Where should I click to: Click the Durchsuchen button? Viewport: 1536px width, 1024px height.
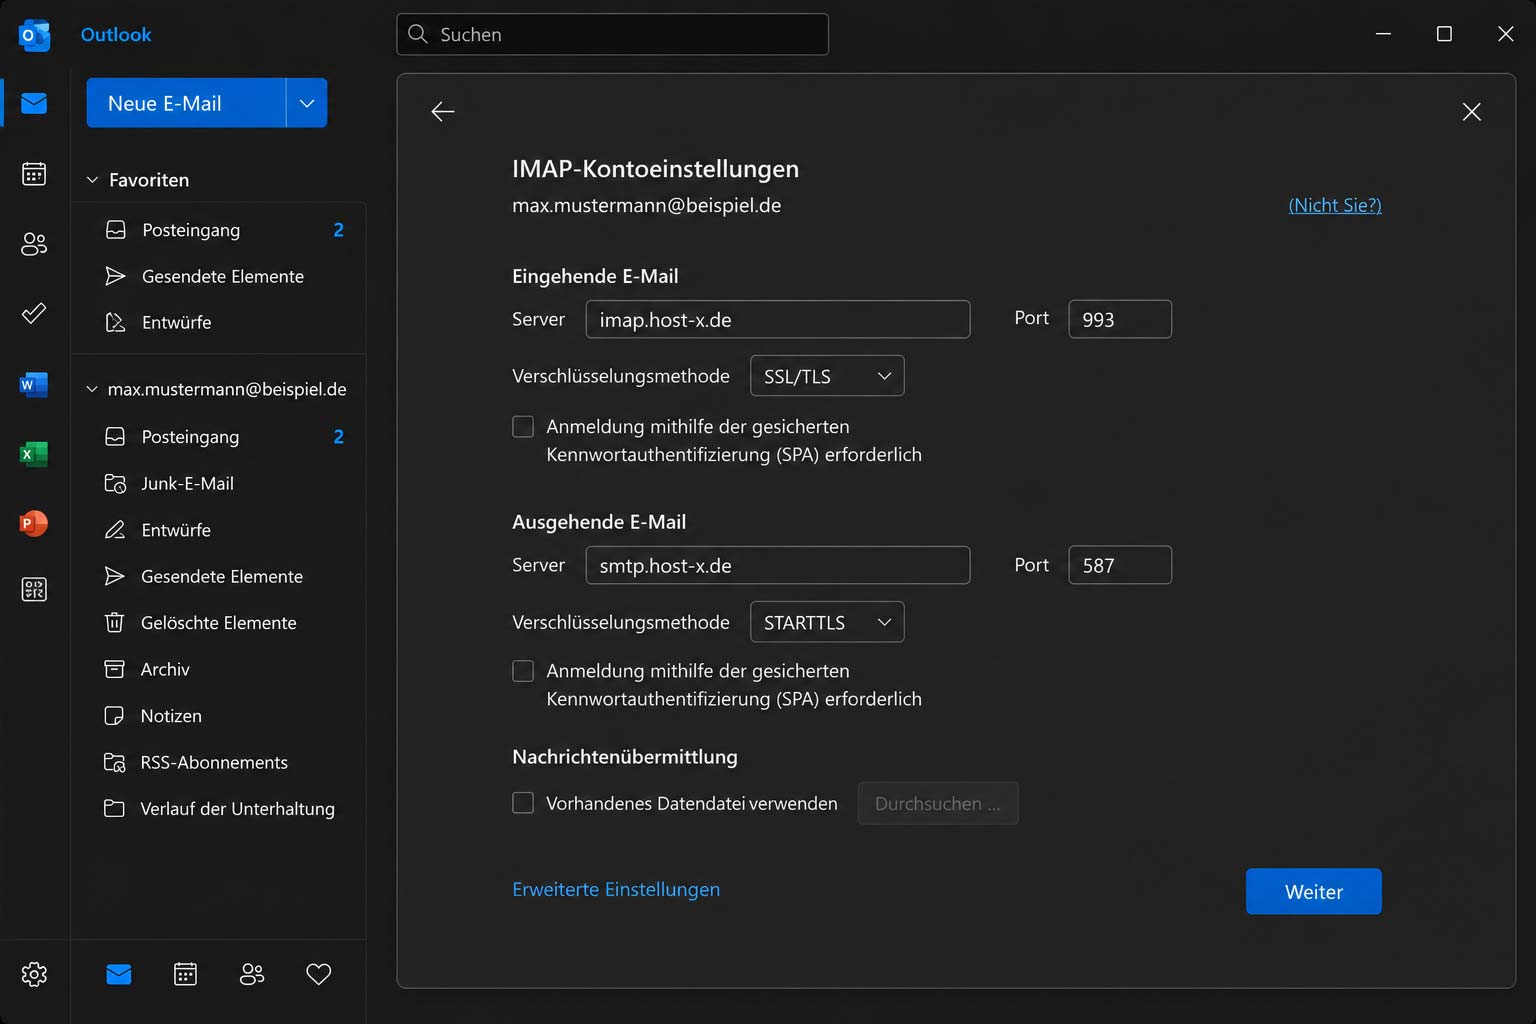[938, 803]
